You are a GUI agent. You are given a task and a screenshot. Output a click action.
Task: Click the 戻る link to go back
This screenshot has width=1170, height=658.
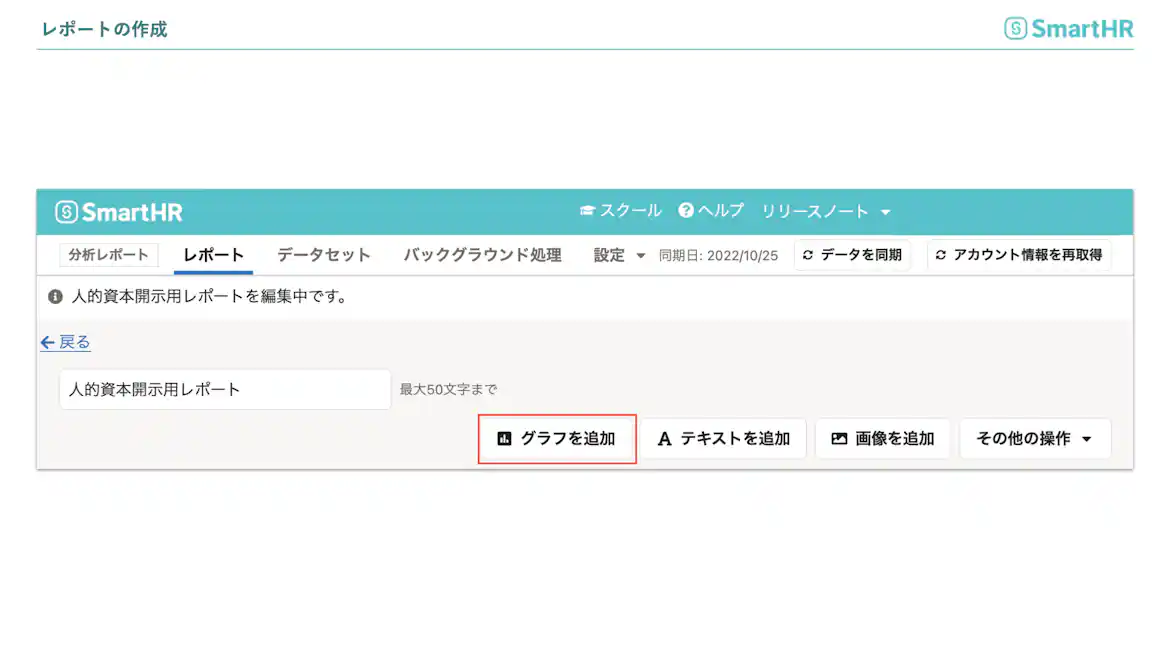[64, 342]
